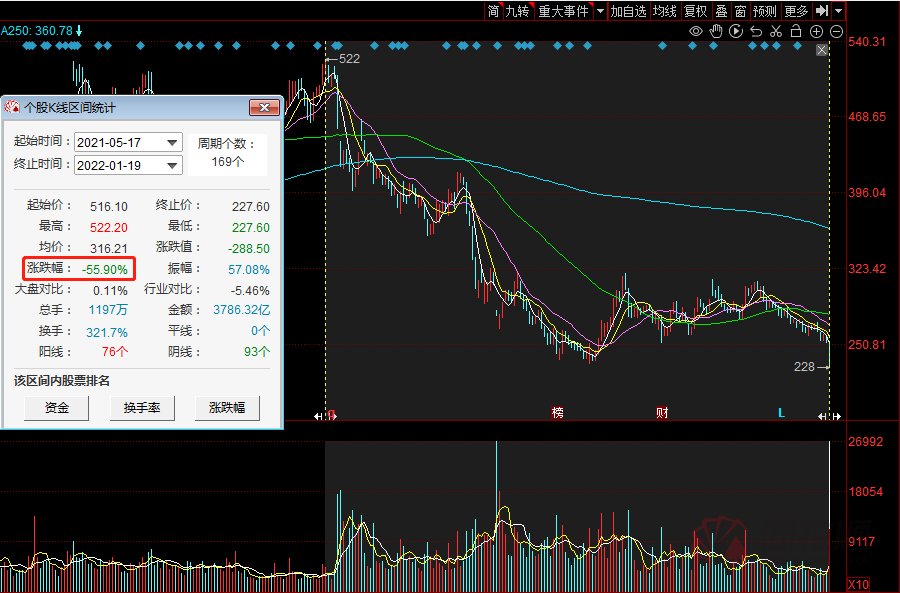Toggle the 叠 overlay mode
The width and height of the screenshot is (900, 593).
pyautogui.click(x=722, y=11)
